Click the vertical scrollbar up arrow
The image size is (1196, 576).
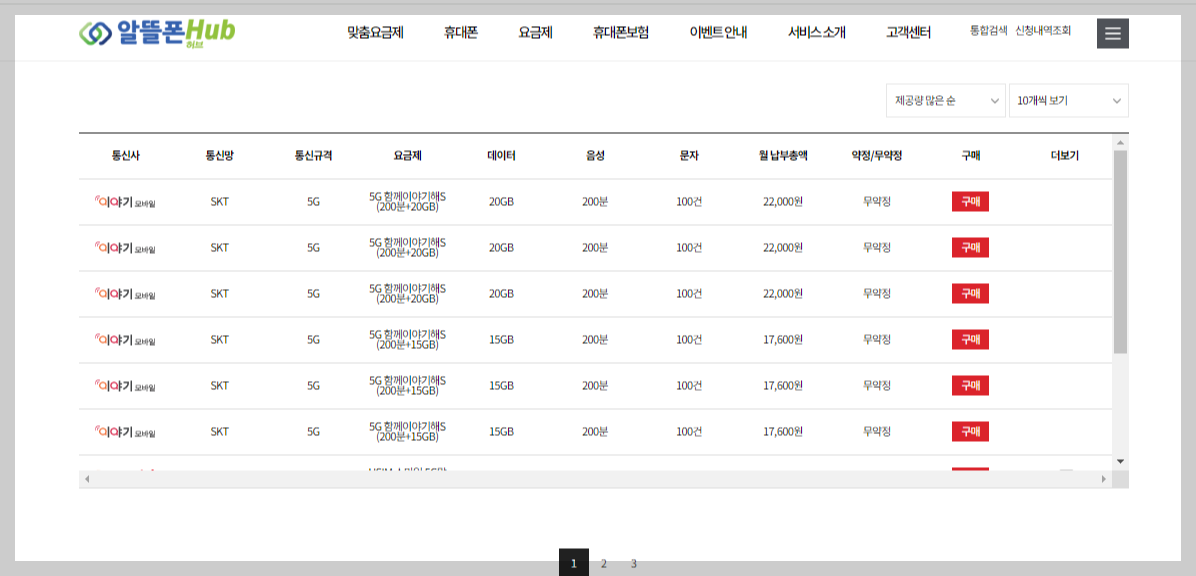(x=1120, y=143)
